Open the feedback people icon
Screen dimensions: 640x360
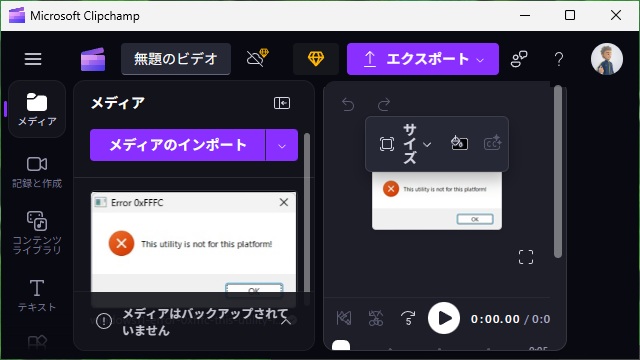[x=519, y=59]
